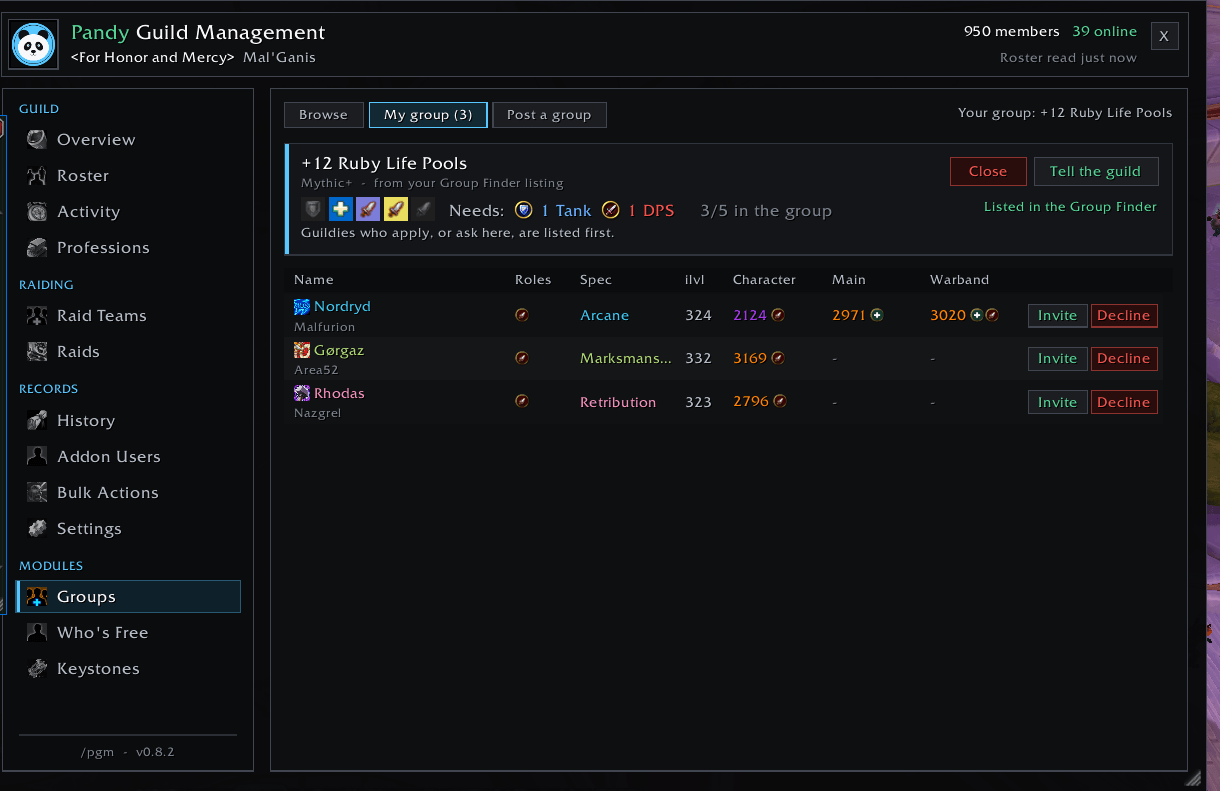1220x791 pixels.
Task: Open Addon Users via its icon
Action: tap(37, 456)
